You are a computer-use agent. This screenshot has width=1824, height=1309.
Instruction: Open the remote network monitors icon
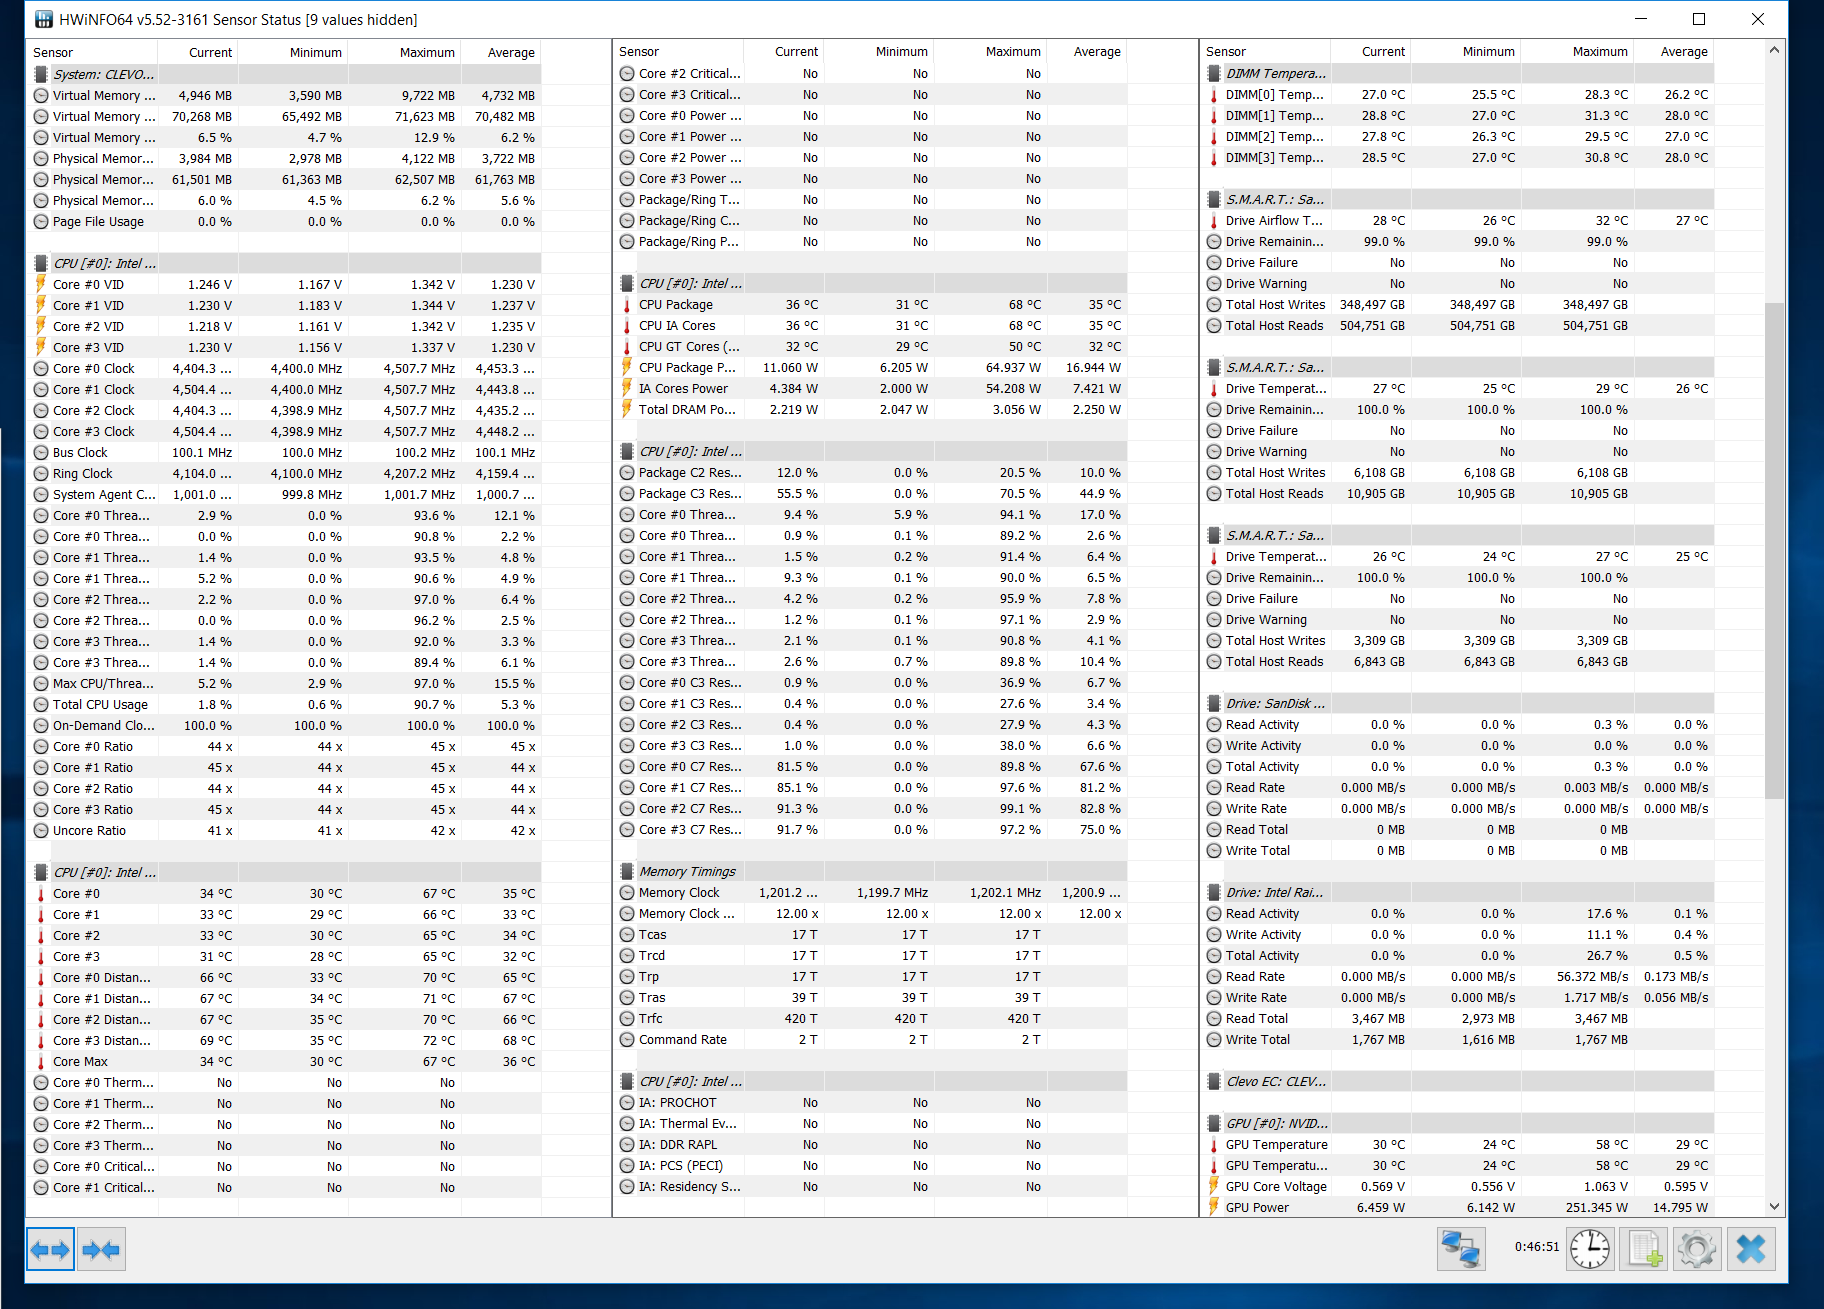[x=1461, y=1249]
